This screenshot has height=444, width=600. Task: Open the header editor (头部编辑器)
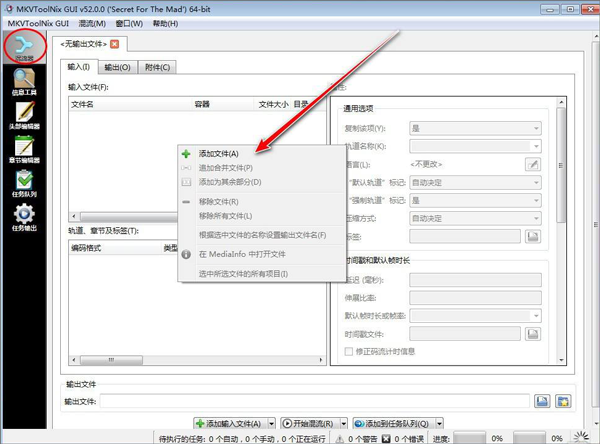tap(24, 115)
